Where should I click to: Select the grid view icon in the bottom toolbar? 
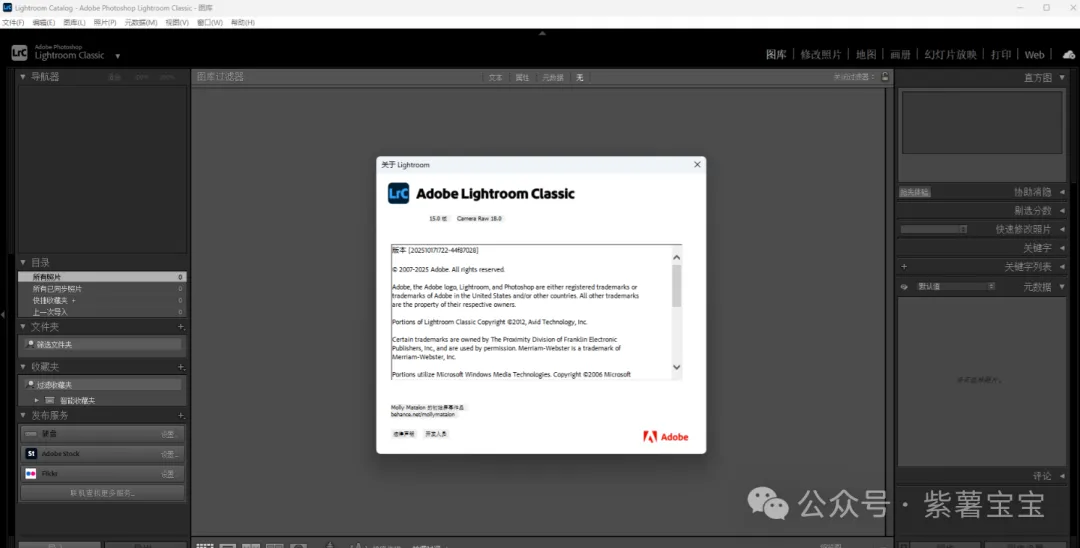204,545
